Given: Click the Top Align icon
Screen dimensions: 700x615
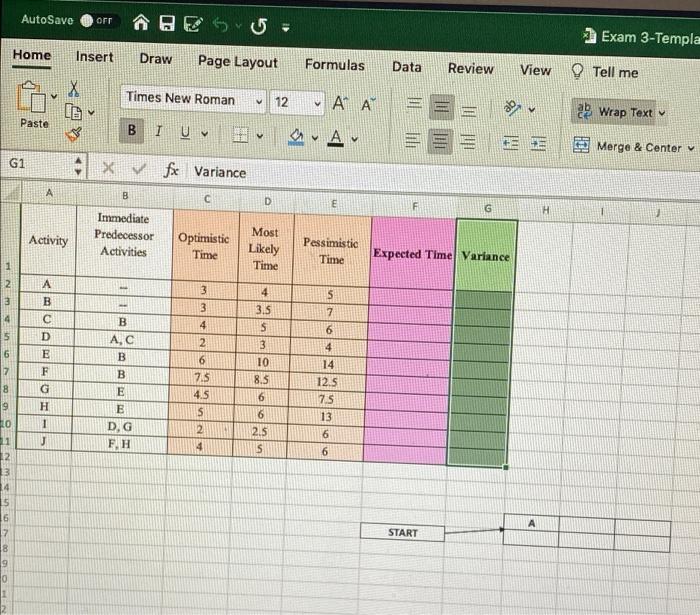Looking at the screenshot, I should coord(414,104).
